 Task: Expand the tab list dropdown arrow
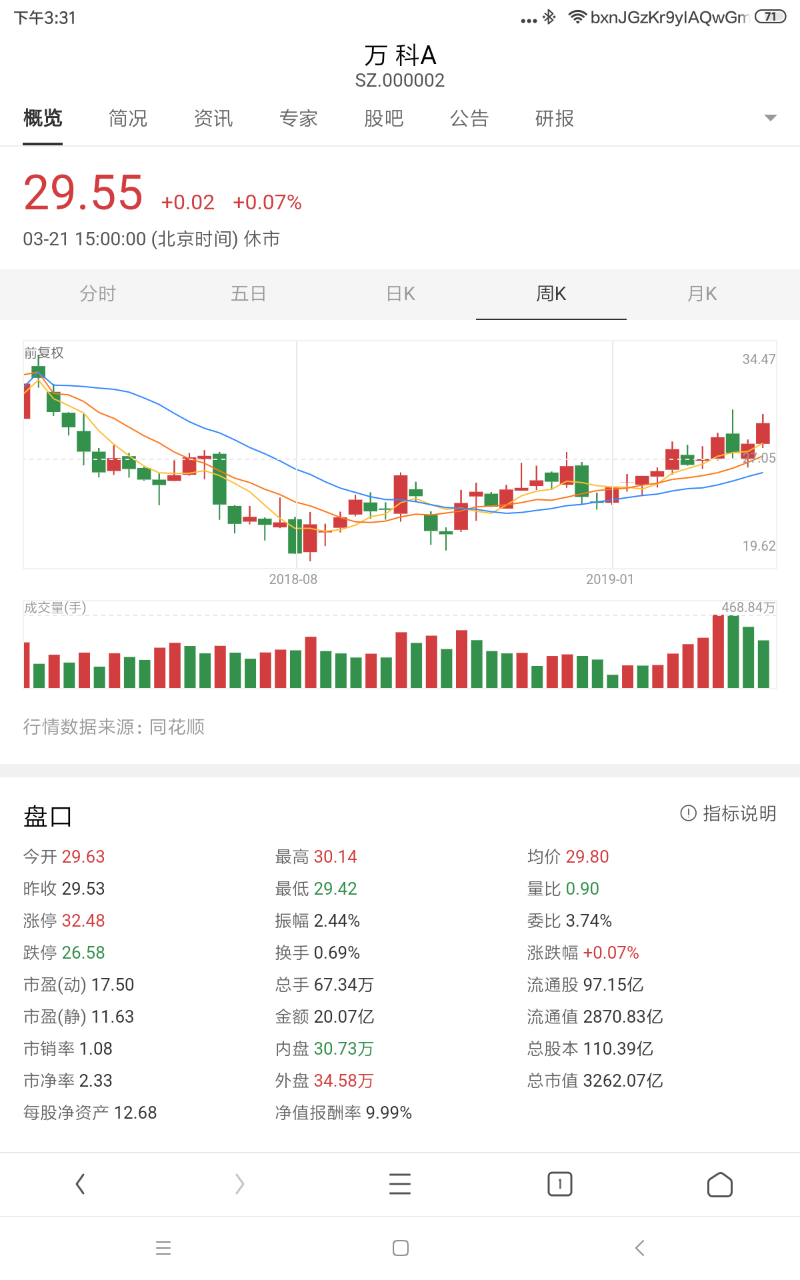770,118
